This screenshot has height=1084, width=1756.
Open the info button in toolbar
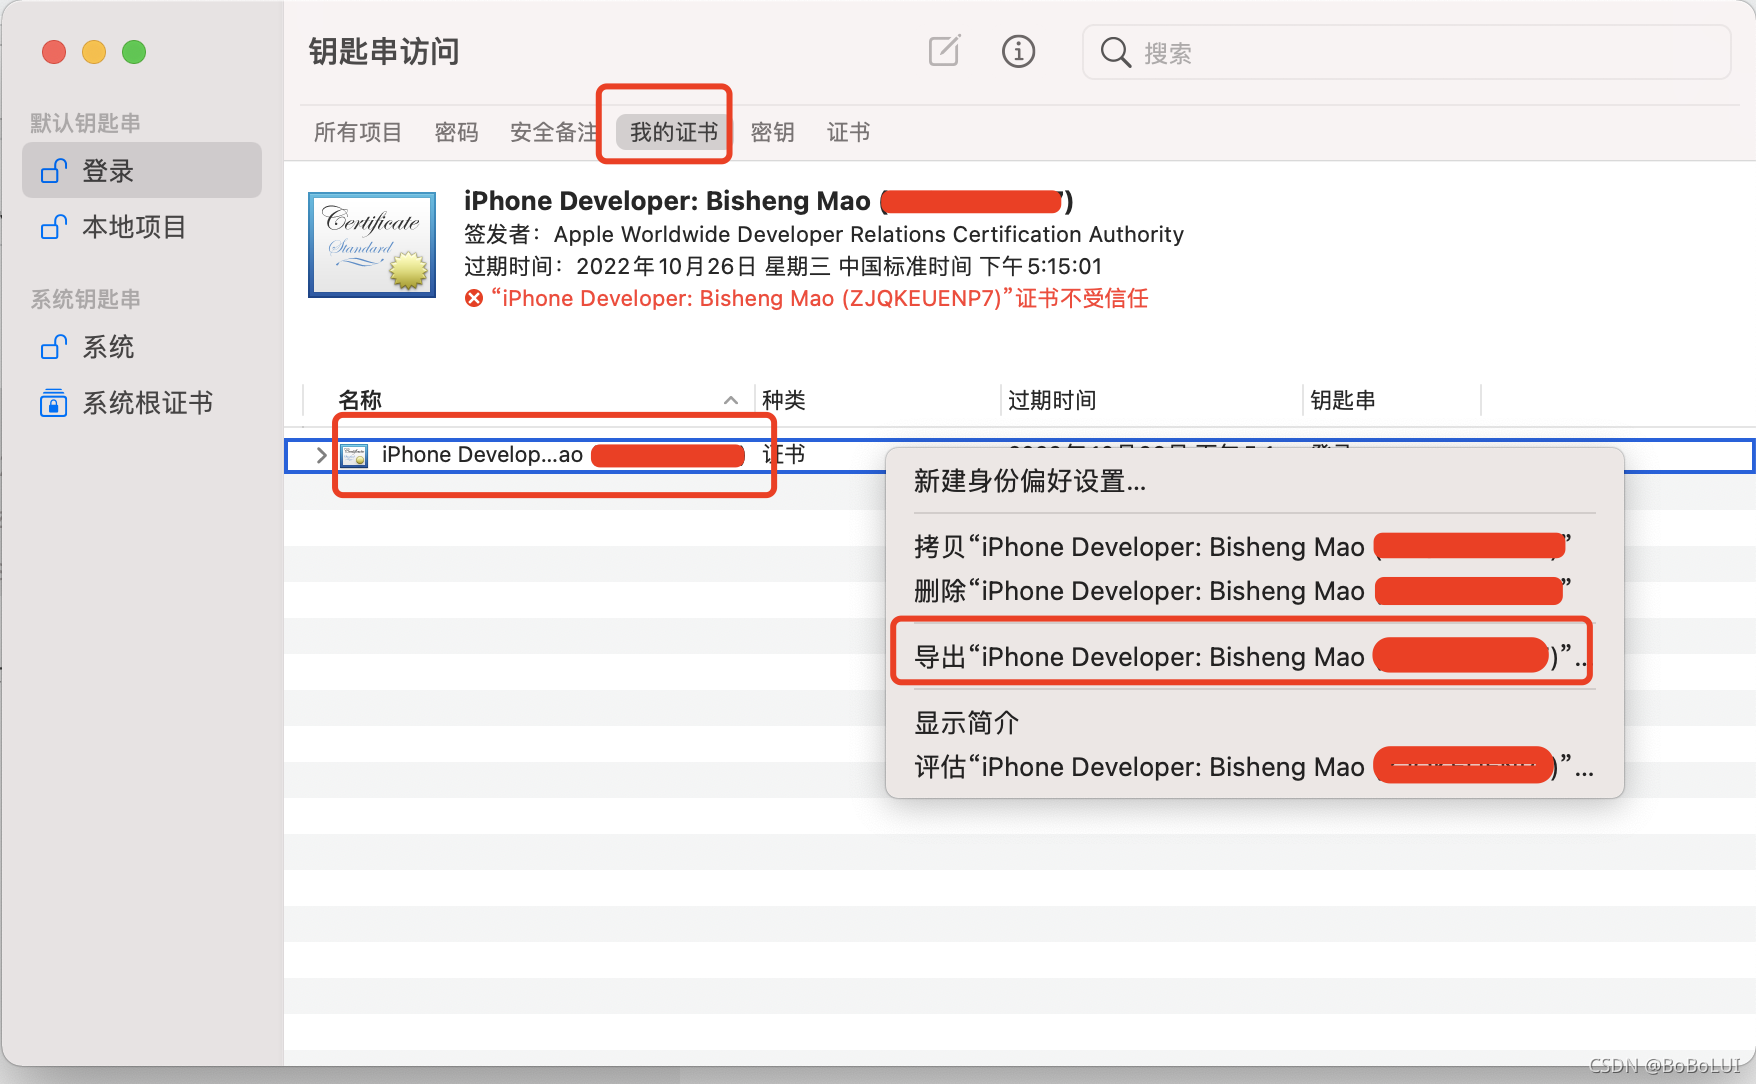tap(1018, 51)
